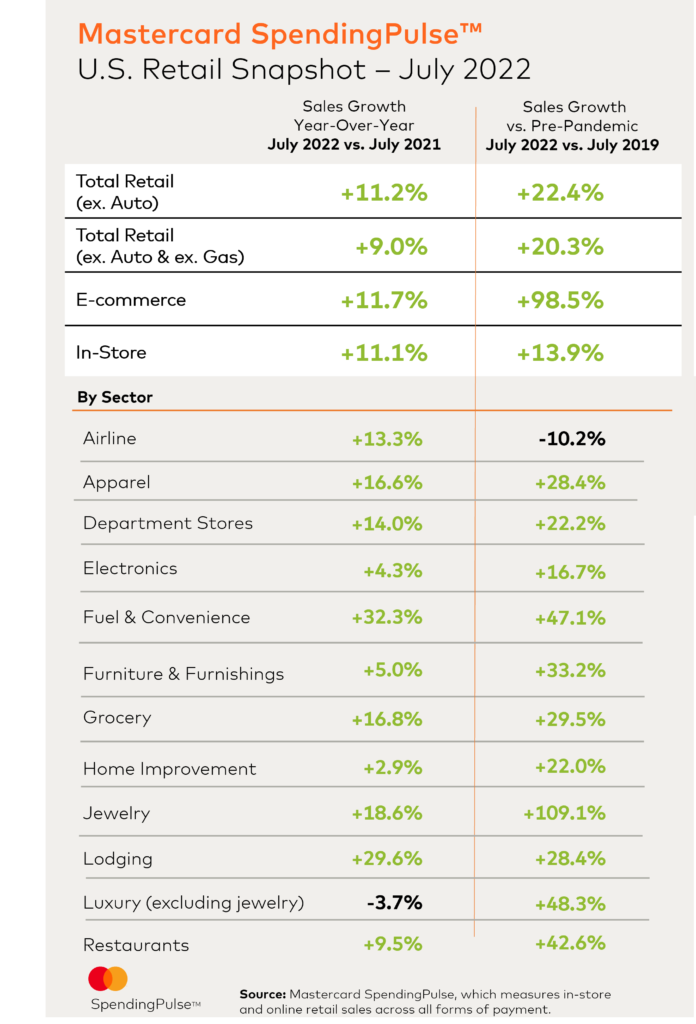Image resolution: width=696 pixels, height=1024 pixels.
Task: Click the By Sector heading
Action: point(115,397)
